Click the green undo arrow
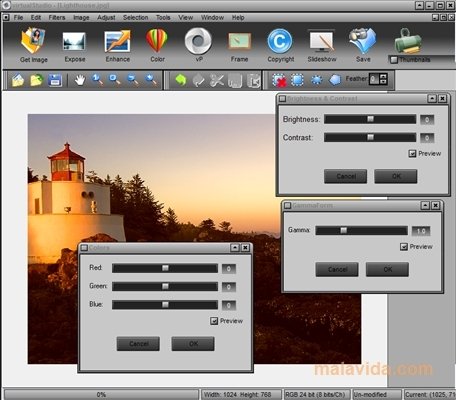This screenshot has height=400, width=456. click(180, 80)
